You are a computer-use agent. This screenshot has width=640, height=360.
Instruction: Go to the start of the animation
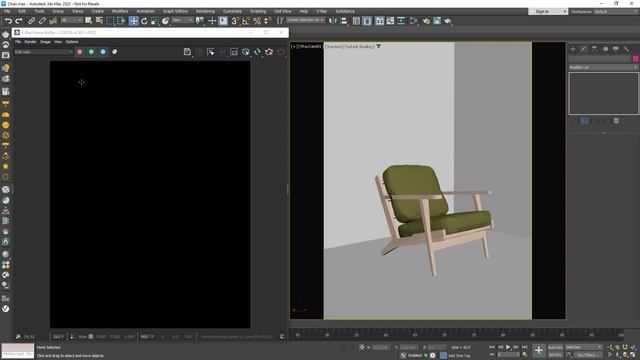point(492,347)
